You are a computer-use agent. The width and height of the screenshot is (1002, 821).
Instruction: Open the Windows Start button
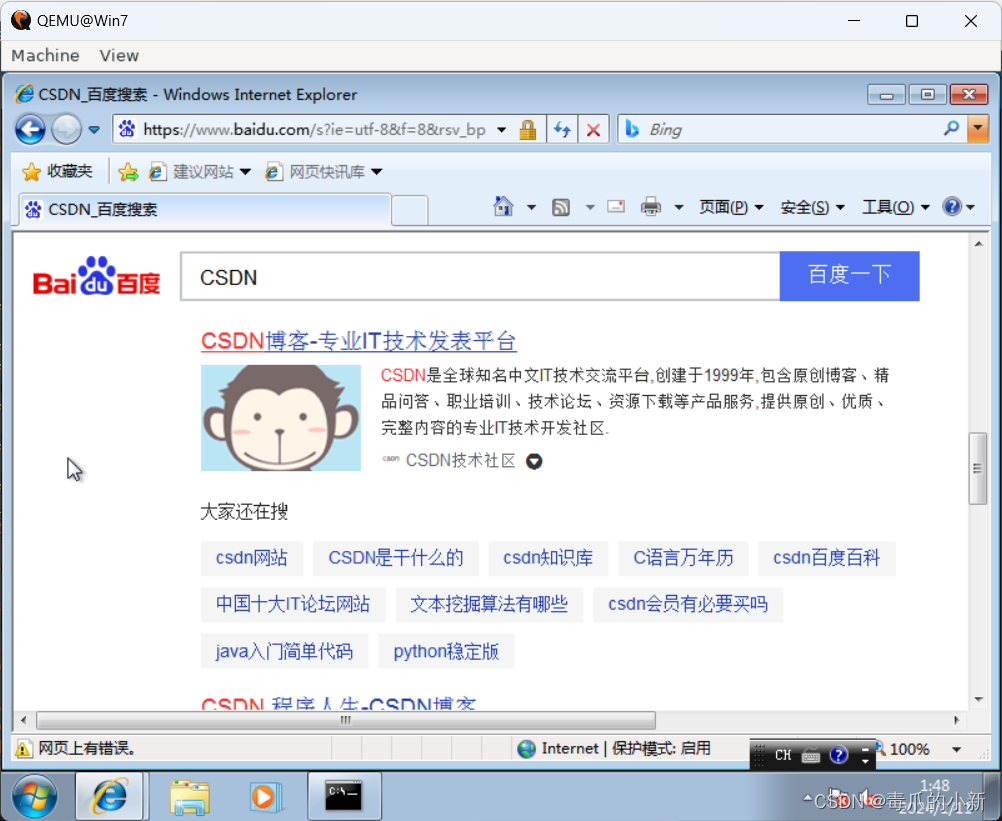tap(34, 795)
